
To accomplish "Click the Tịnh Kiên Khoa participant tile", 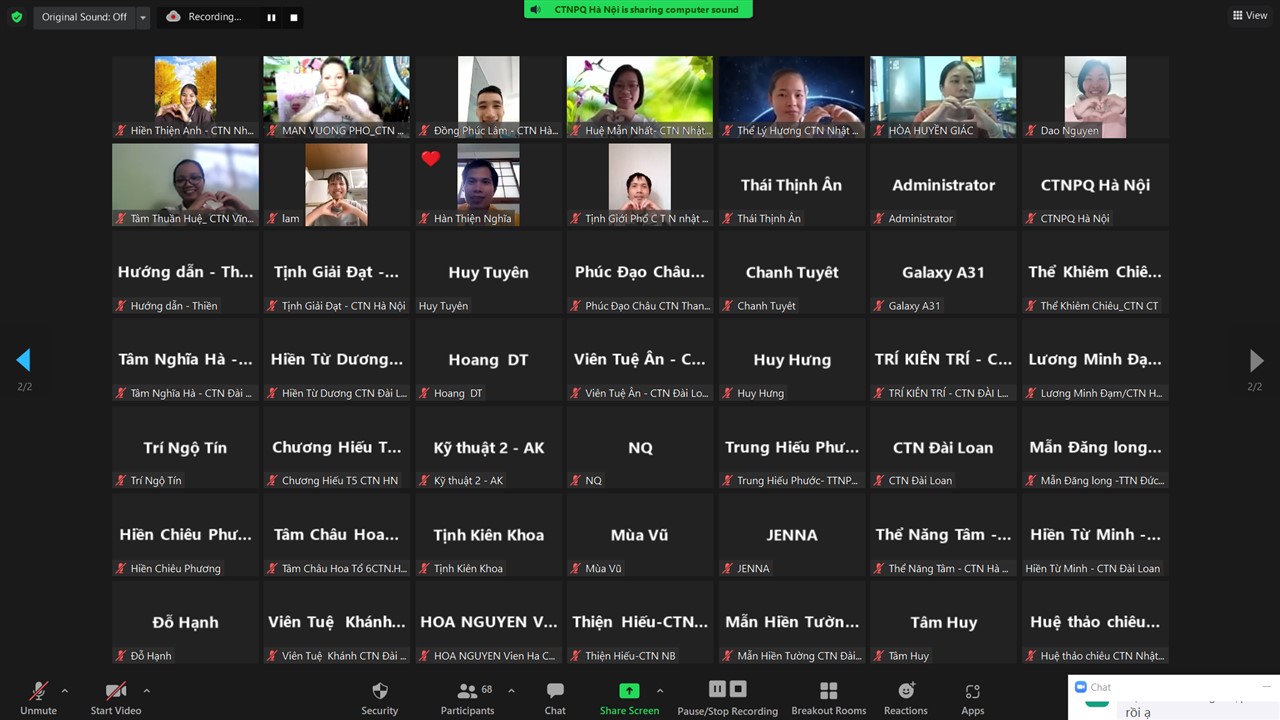I will (488, 535).
